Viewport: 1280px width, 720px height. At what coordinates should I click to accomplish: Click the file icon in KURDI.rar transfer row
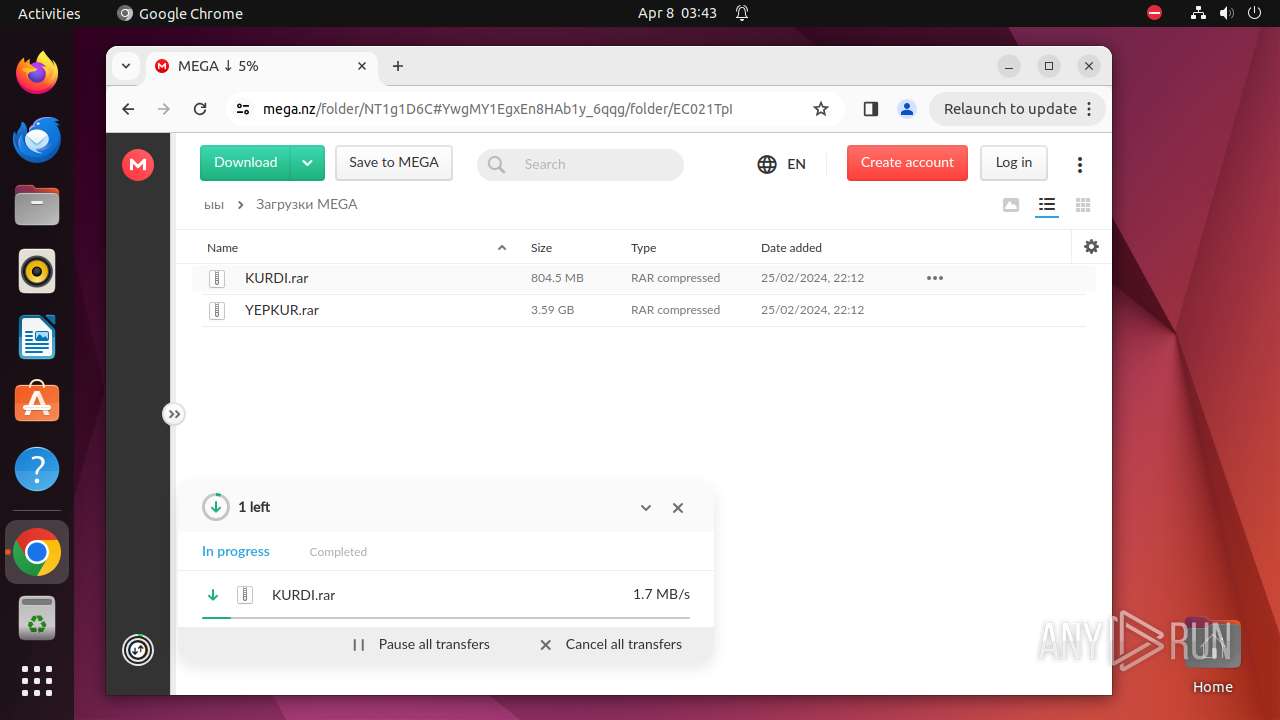245,595
